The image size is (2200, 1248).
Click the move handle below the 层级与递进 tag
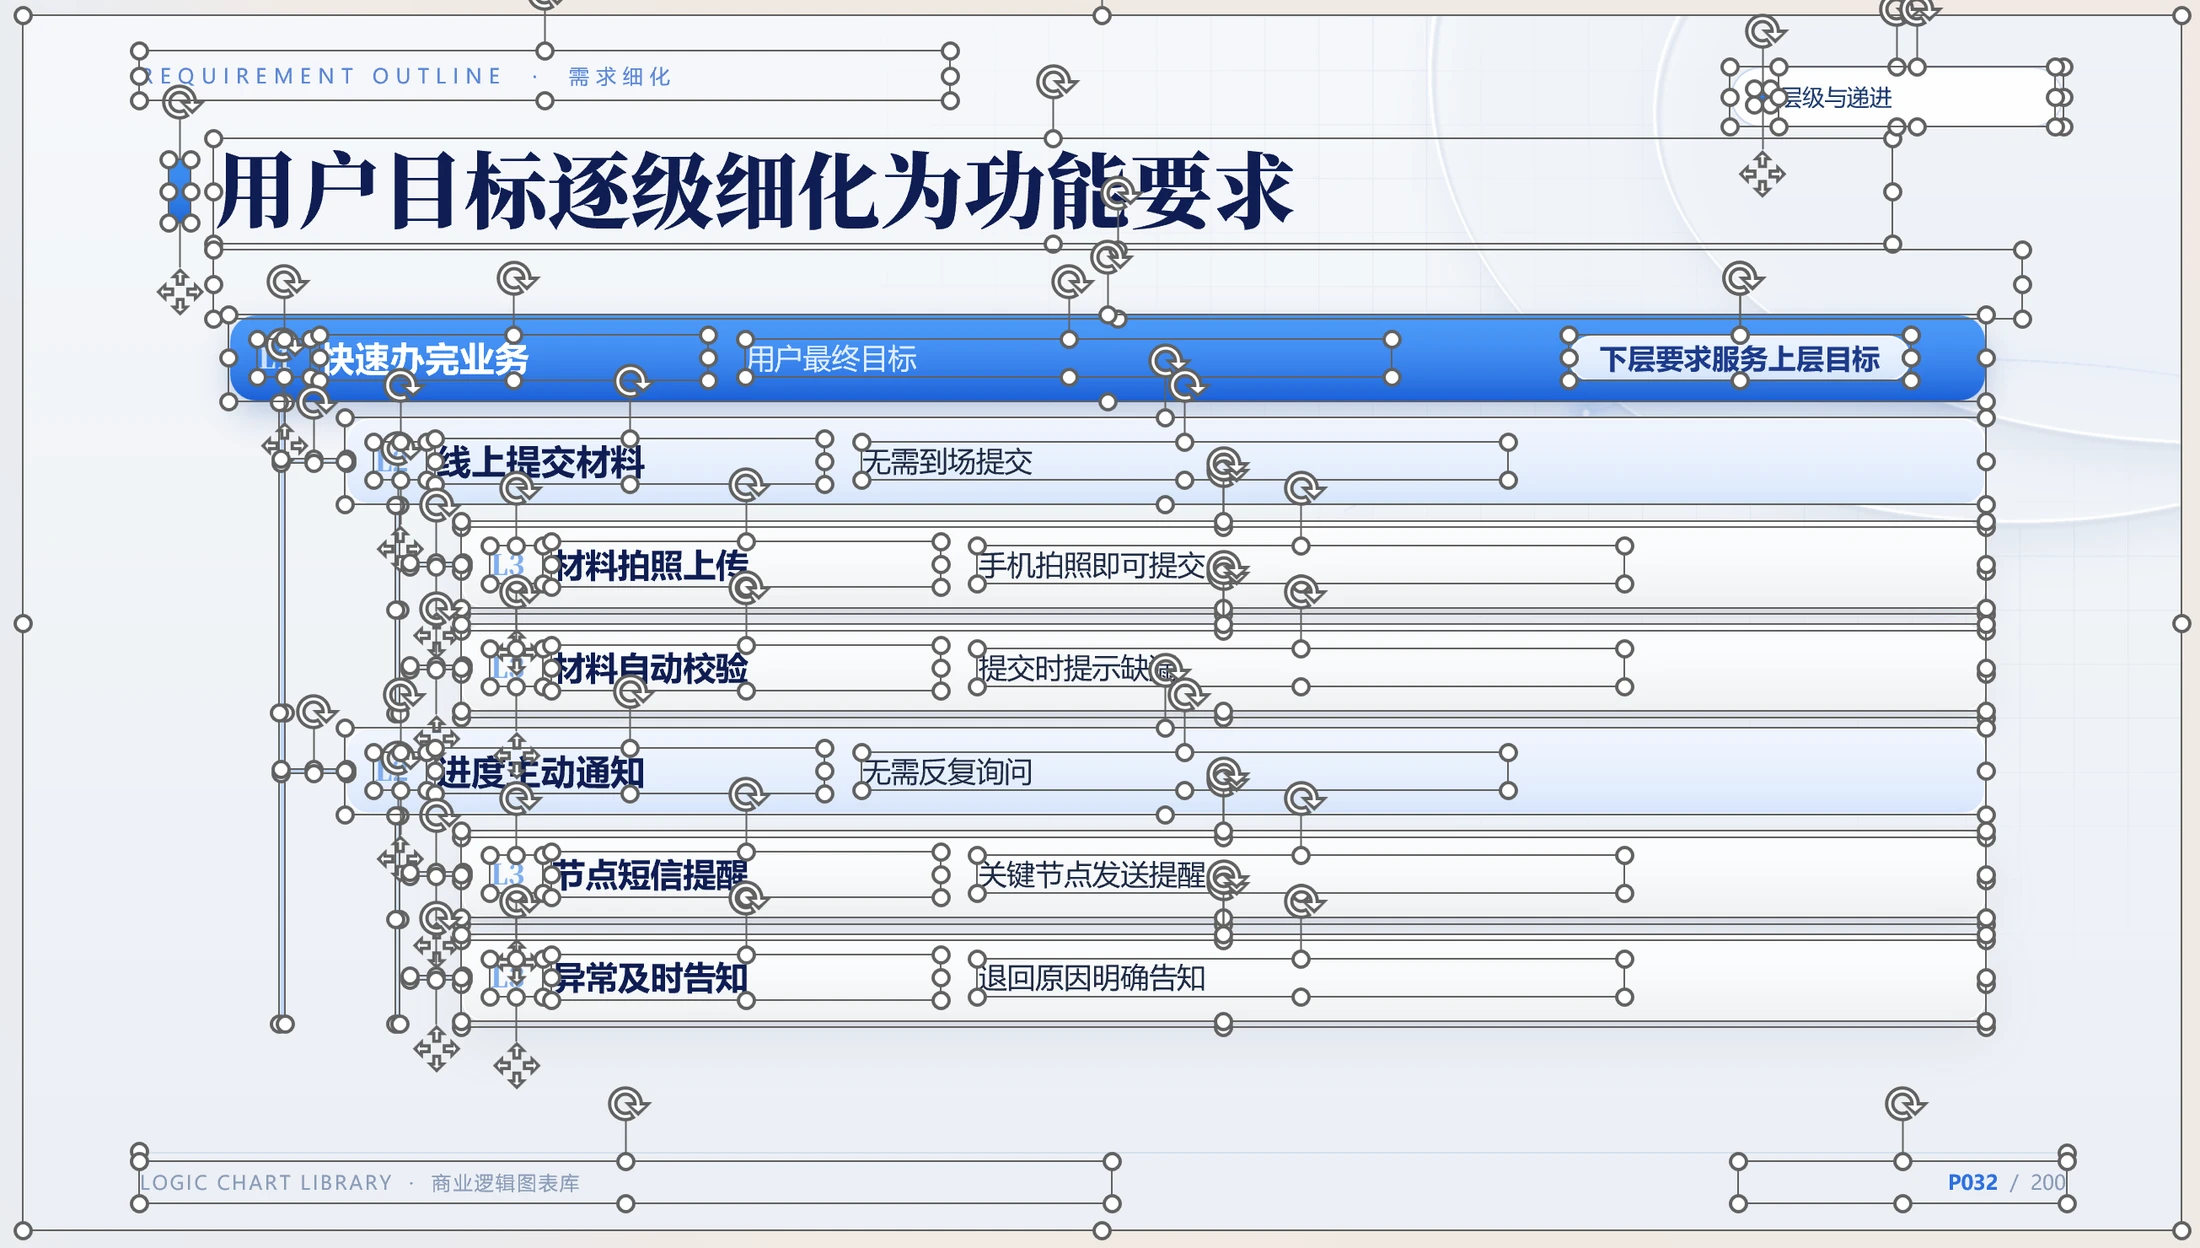[1762, 174]
